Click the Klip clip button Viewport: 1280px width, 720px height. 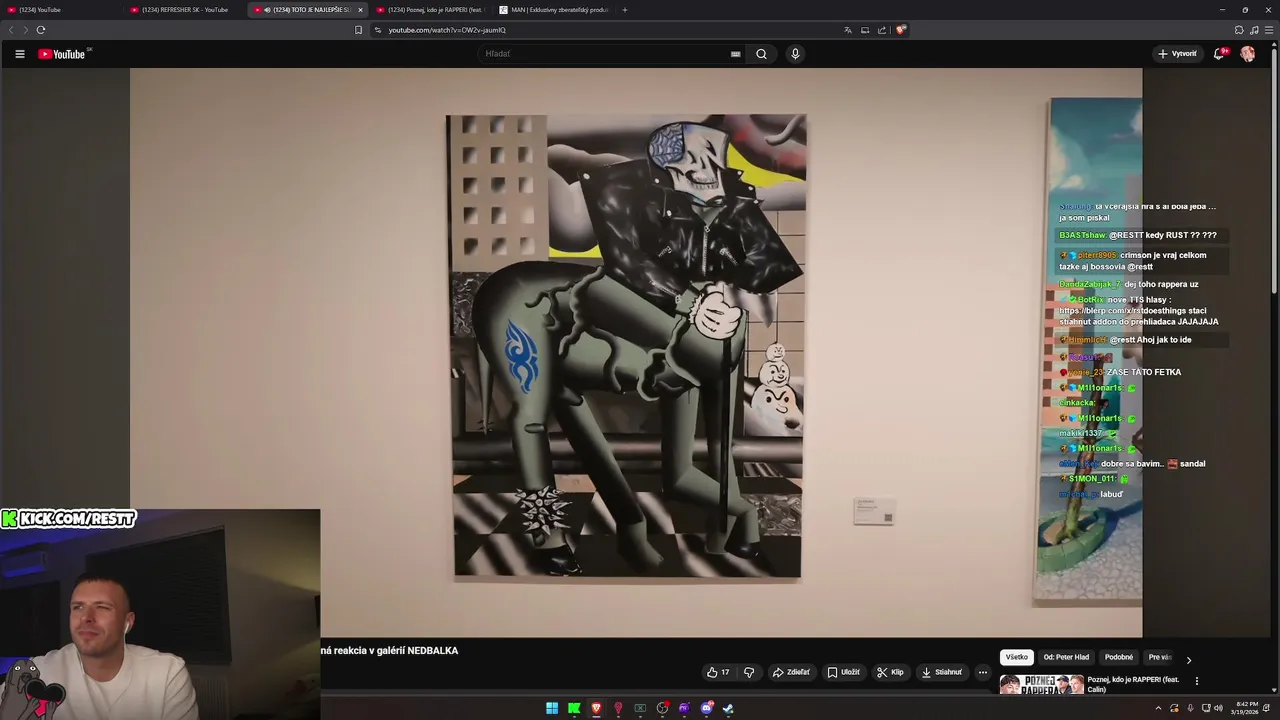tap(890, 672)
